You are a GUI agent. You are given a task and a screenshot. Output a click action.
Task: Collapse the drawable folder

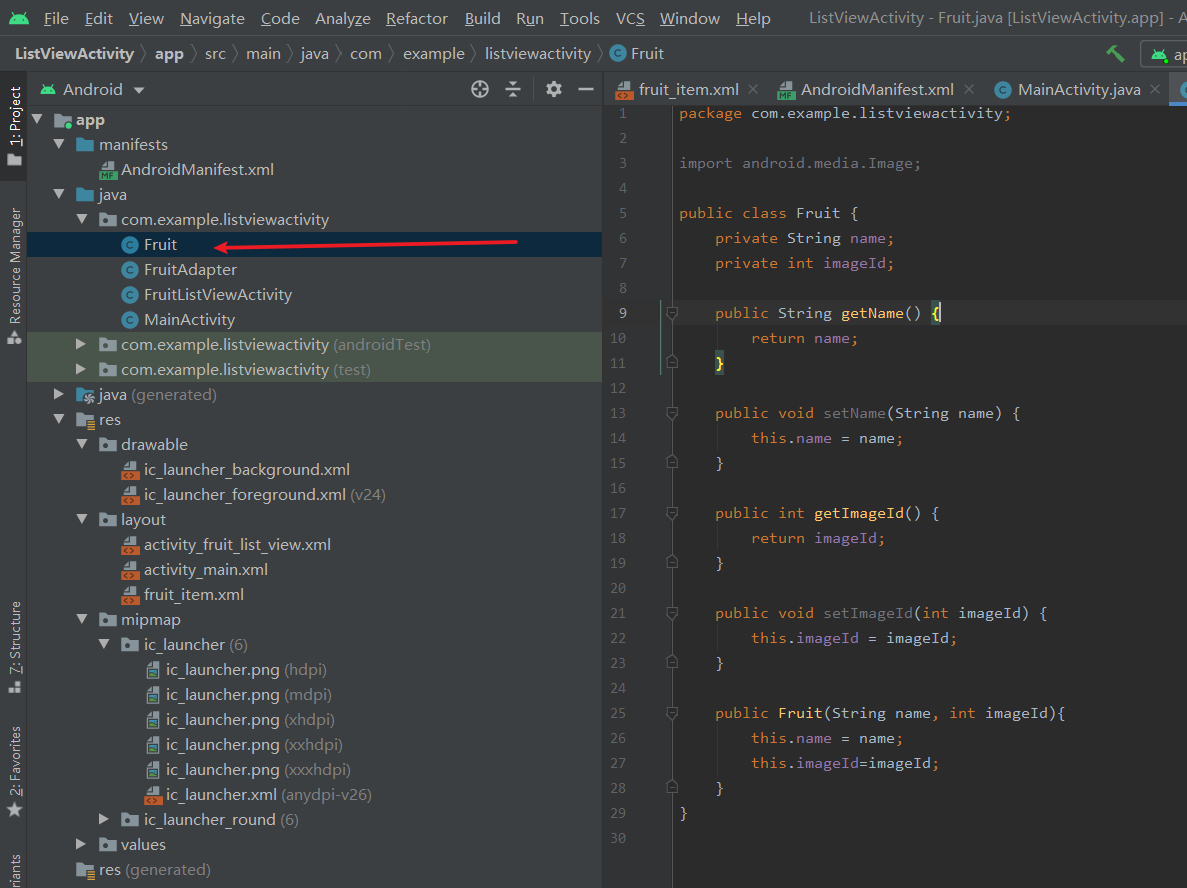point(81,444)
